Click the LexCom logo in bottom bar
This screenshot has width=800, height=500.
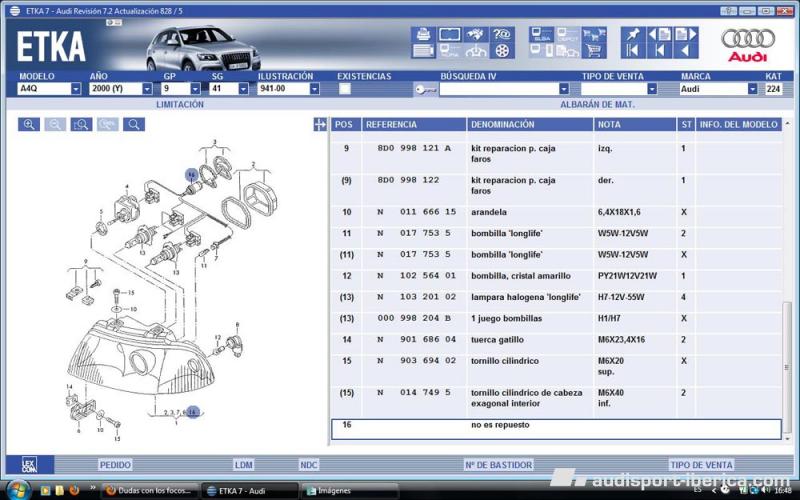pyautogui.click(x=30, y=465)
